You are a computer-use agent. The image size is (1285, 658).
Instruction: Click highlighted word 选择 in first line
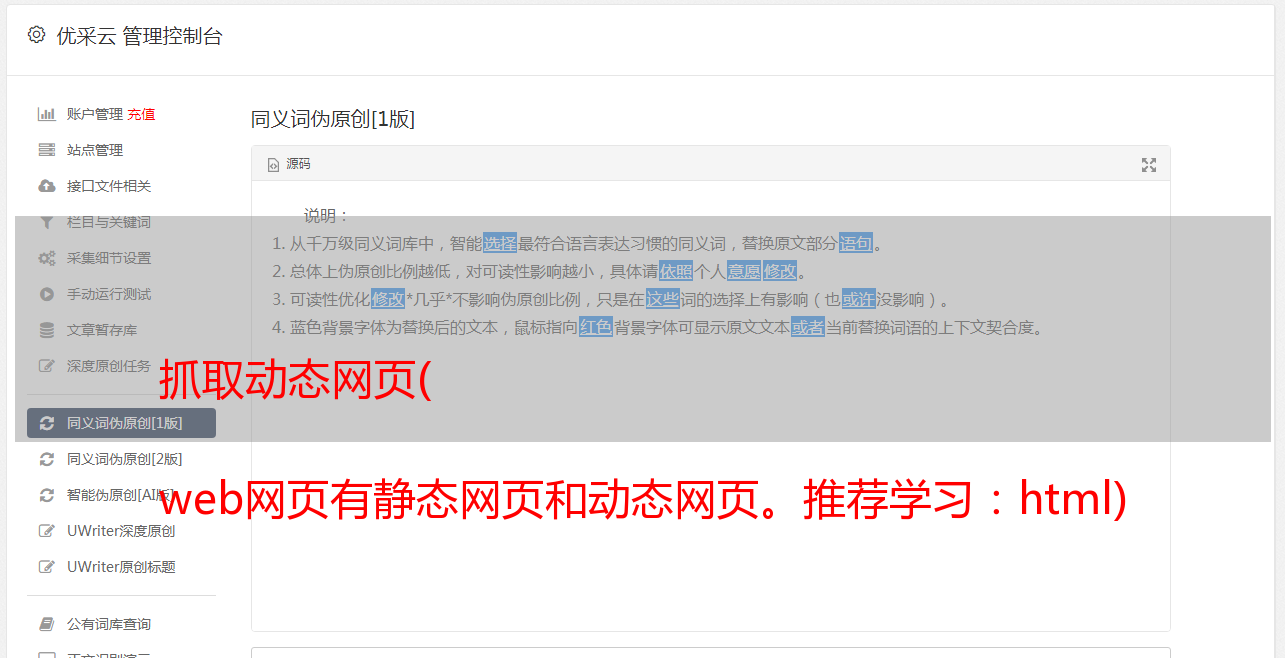tap(500, 243)
